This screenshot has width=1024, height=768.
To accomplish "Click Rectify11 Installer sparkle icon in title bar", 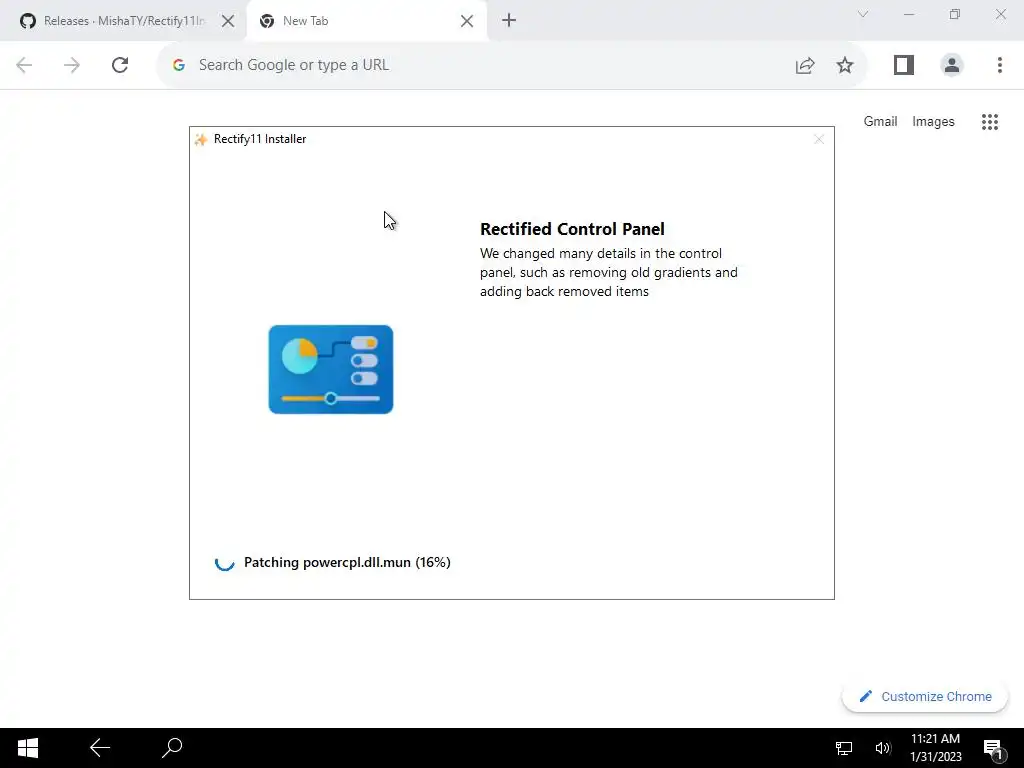I will point(201,139).
